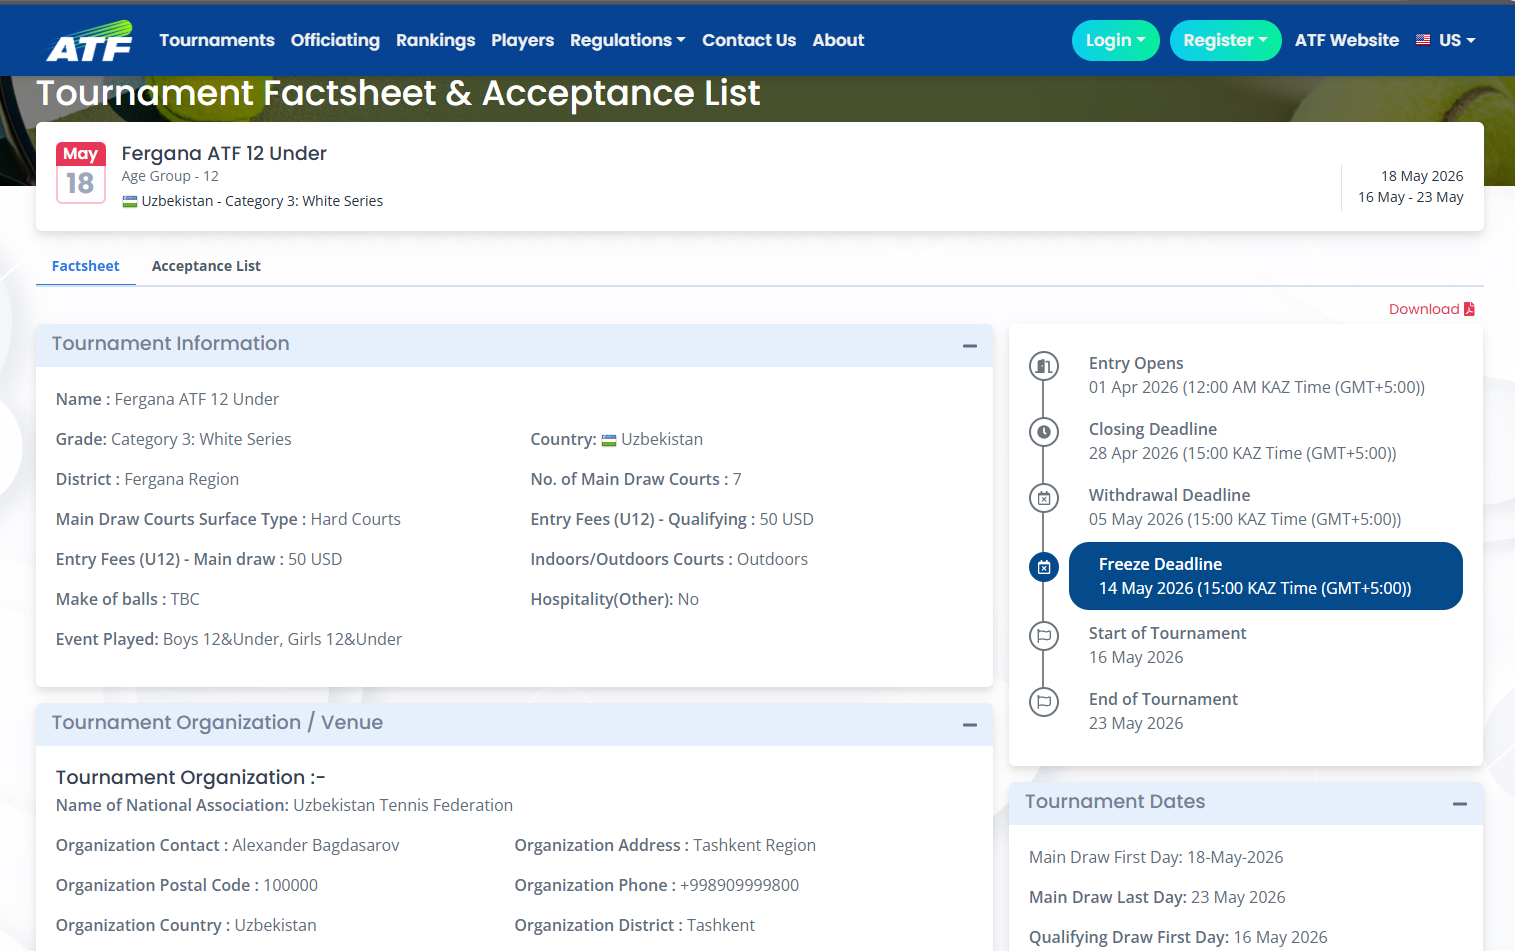Go to the Officiating page
The image size is (1515, 951).
pyautogui.click(x=335, y=40)
